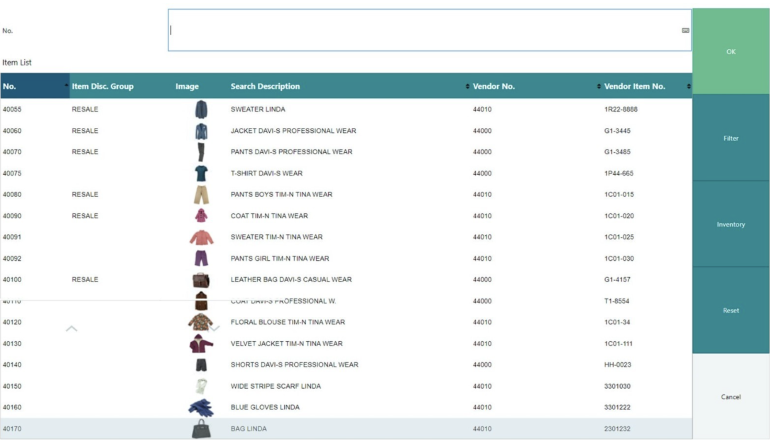Click the Vendor No. column header
This screenshot has height=440, width=770.
[x=493, y=86]
